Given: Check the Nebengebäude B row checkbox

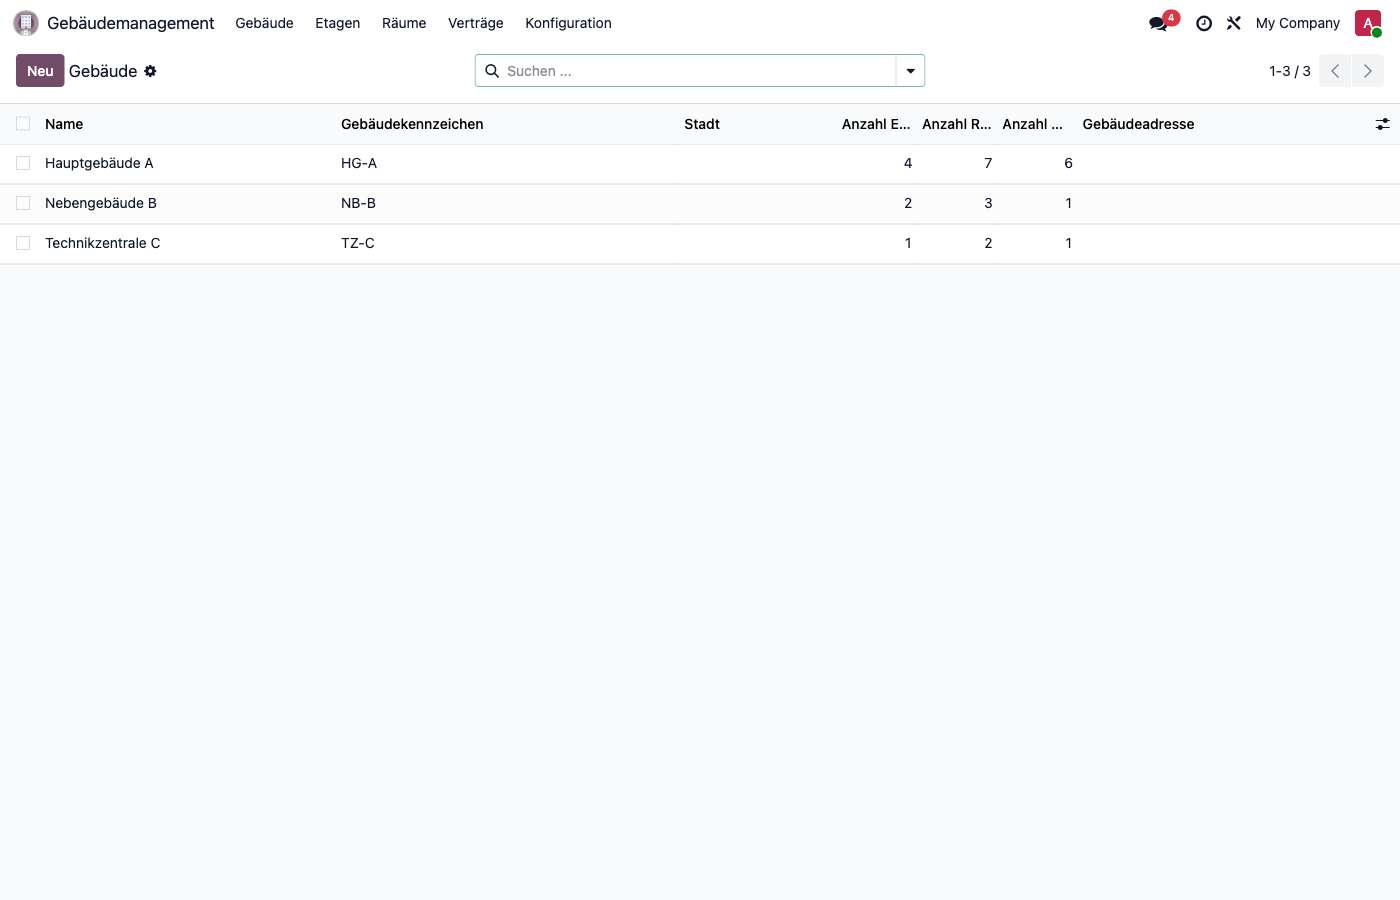Looking at the screenshot, I should pos(23,203).
